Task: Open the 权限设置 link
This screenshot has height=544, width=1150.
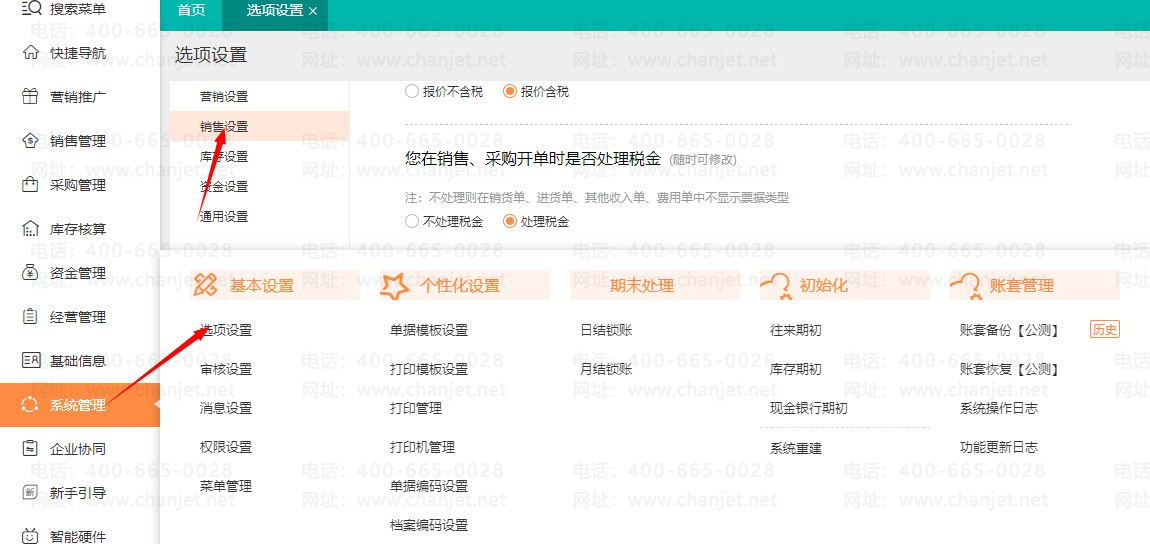Action: (x=225, y=446)
